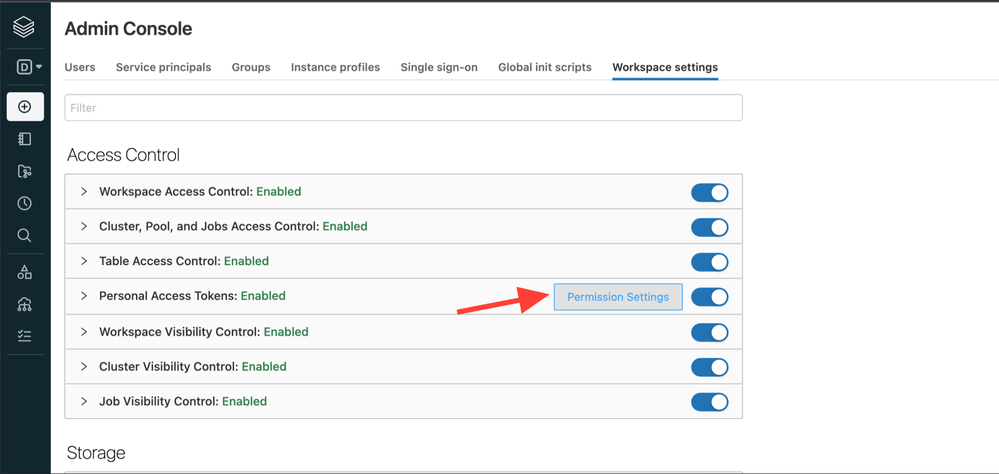
Task: Open the Recents clock icon
Action: click(25, 203)
